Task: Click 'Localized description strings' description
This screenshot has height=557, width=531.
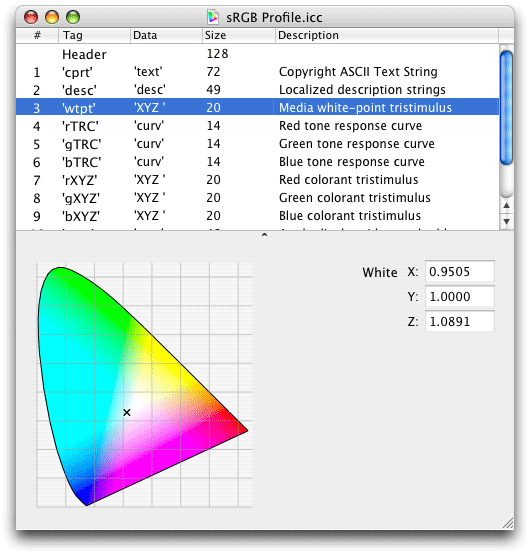Action: pos(362,90)
